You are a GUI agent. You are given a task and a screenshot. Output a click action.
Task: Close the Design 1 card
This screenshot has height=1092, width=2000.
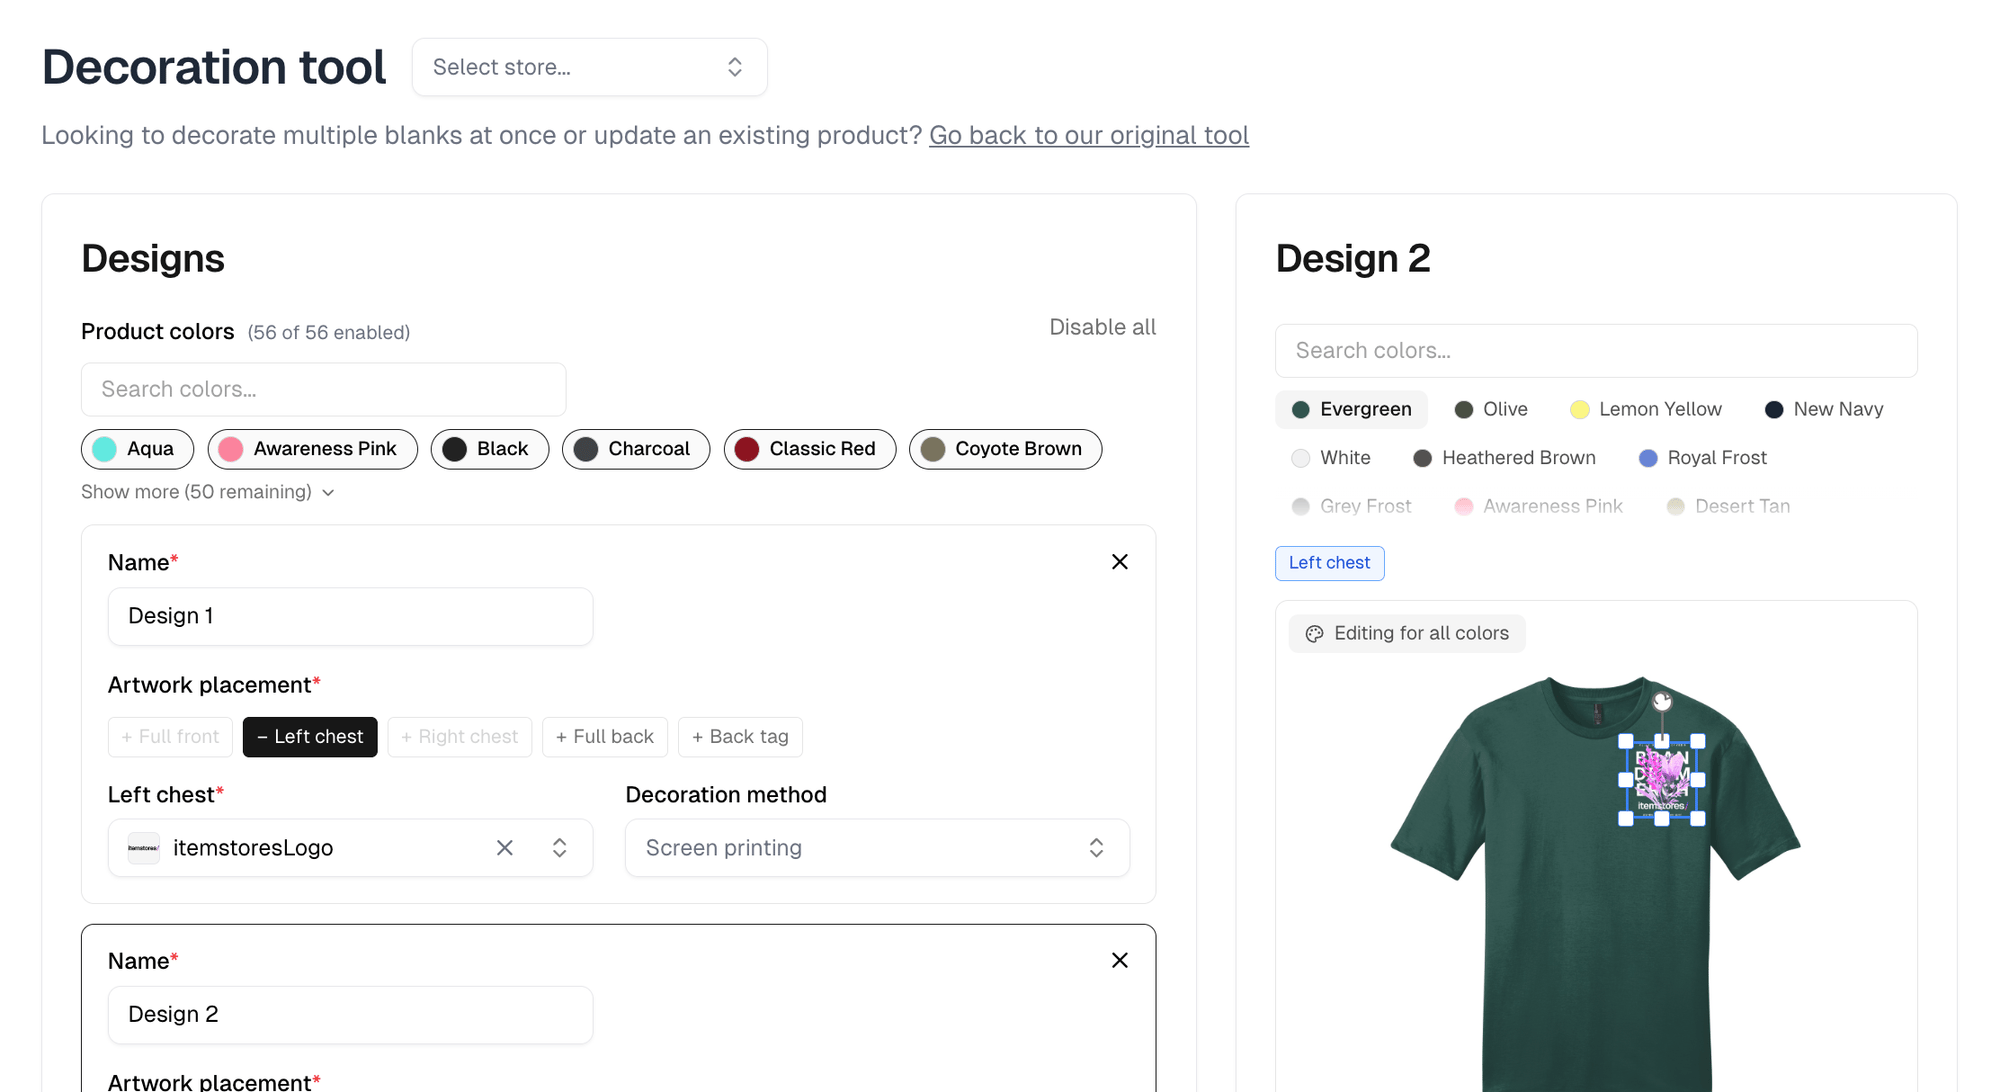[1119, 562]
